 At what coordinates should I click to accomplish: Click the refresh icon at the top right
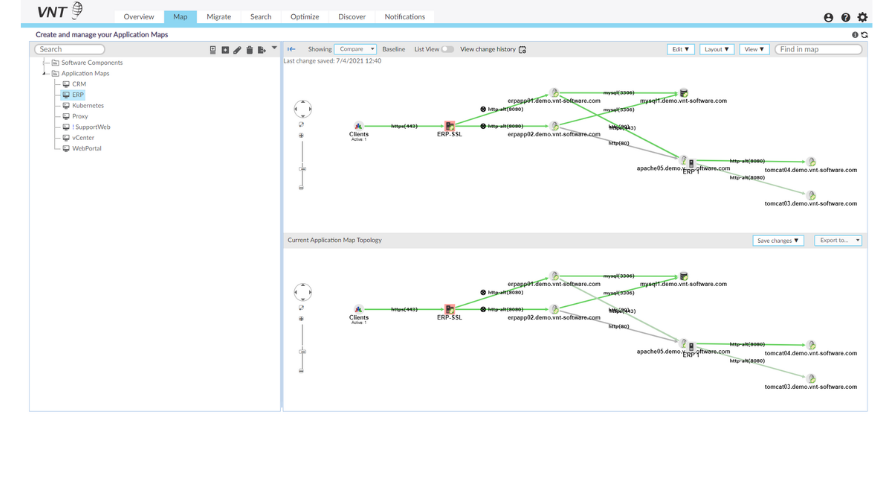coord(864,35)
